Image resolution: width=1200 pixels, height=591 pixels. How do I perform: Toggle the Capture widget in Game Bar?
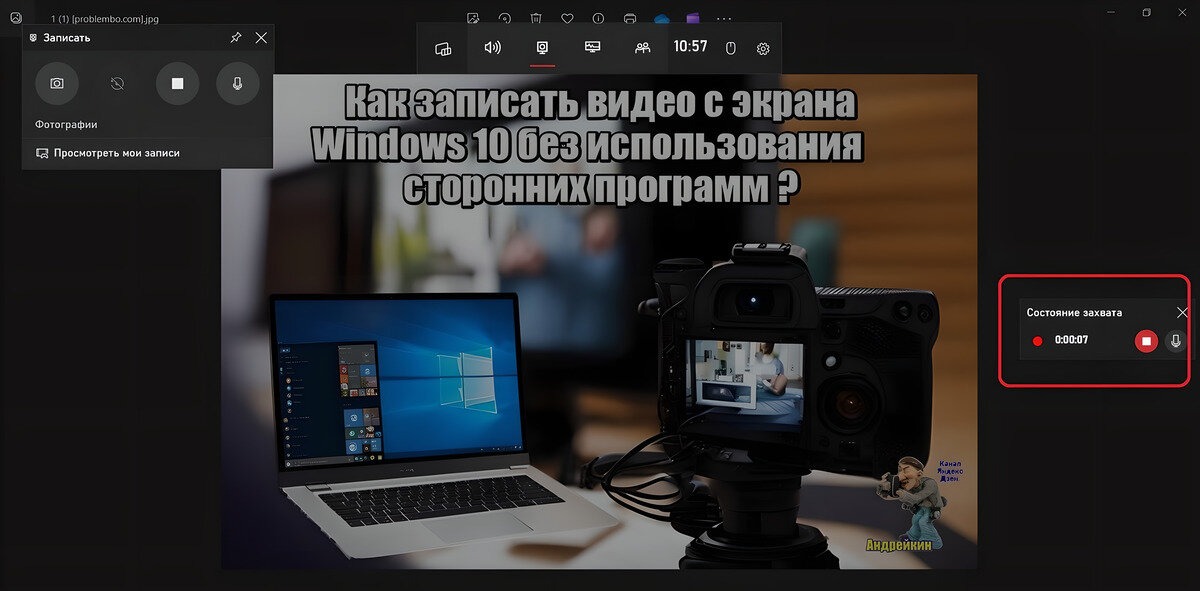click(x=542, y=47)
